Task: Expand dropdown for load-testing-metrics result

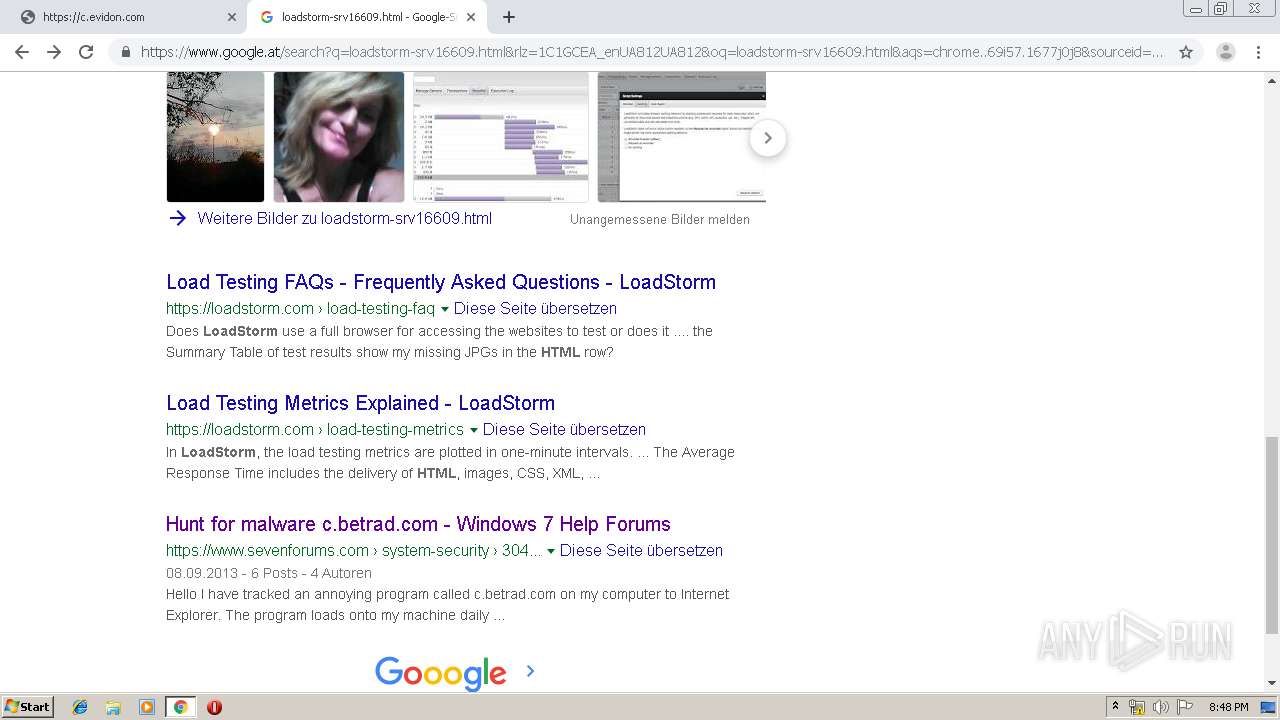Action: (474, 430)
